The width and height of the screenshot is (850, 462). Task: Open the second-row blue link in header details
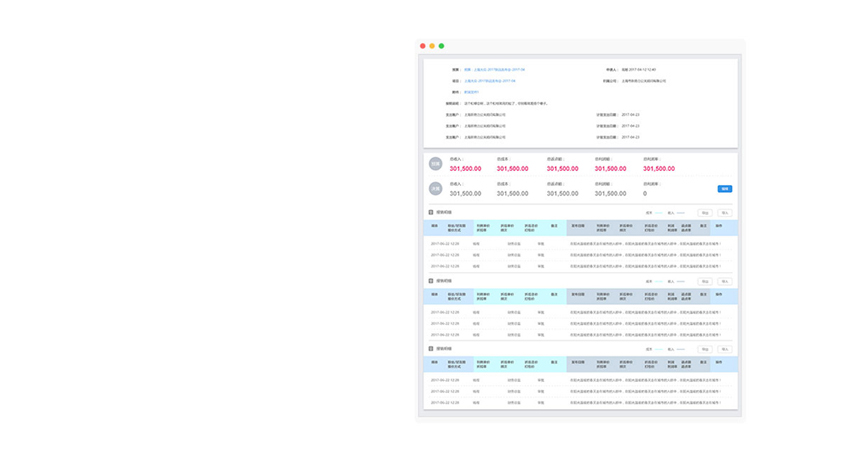pyautogui.click(x=490, y=81)
